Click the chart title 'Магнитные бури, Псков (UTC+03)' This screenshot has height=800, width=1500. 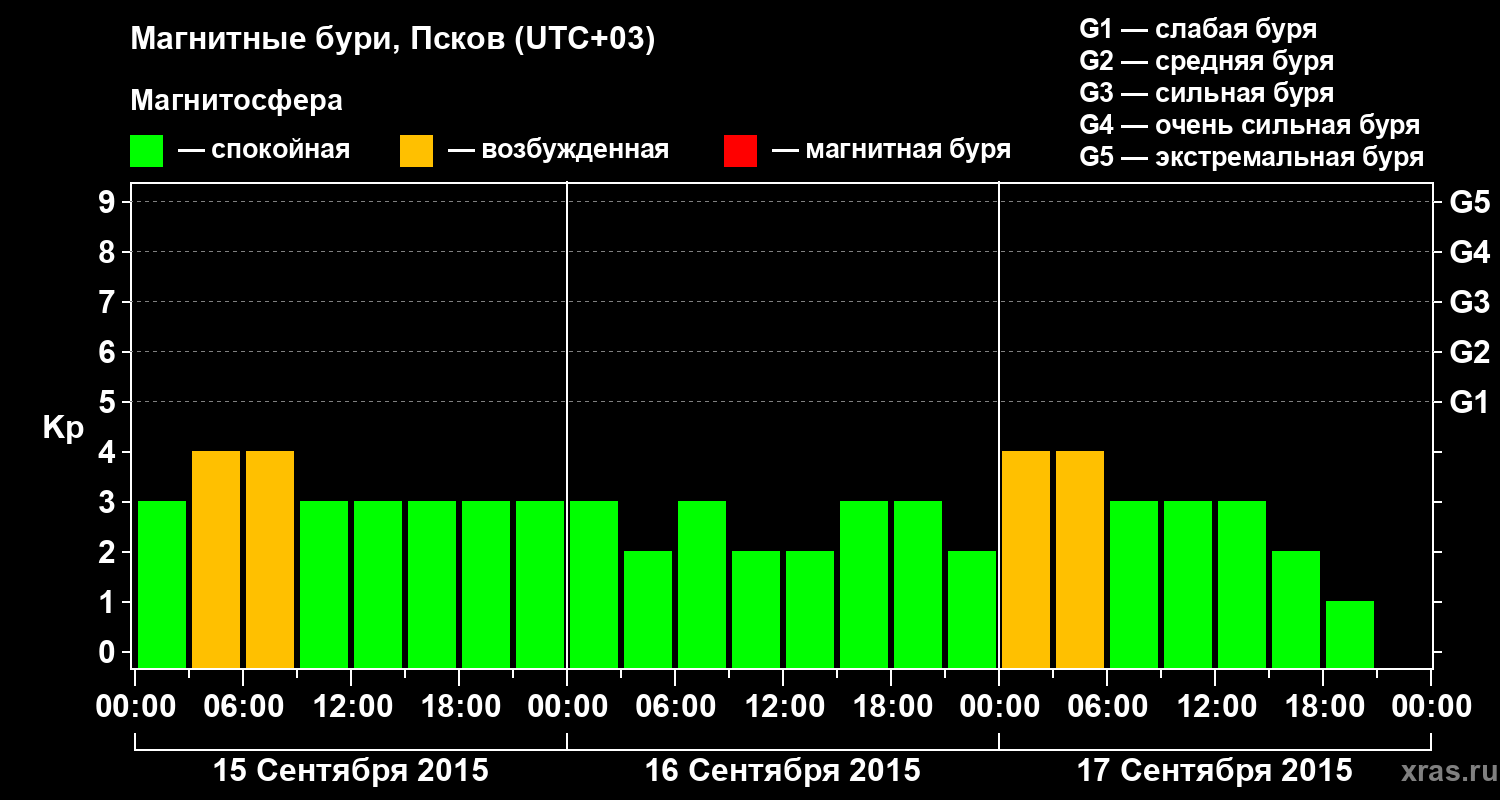coord(393,40)
